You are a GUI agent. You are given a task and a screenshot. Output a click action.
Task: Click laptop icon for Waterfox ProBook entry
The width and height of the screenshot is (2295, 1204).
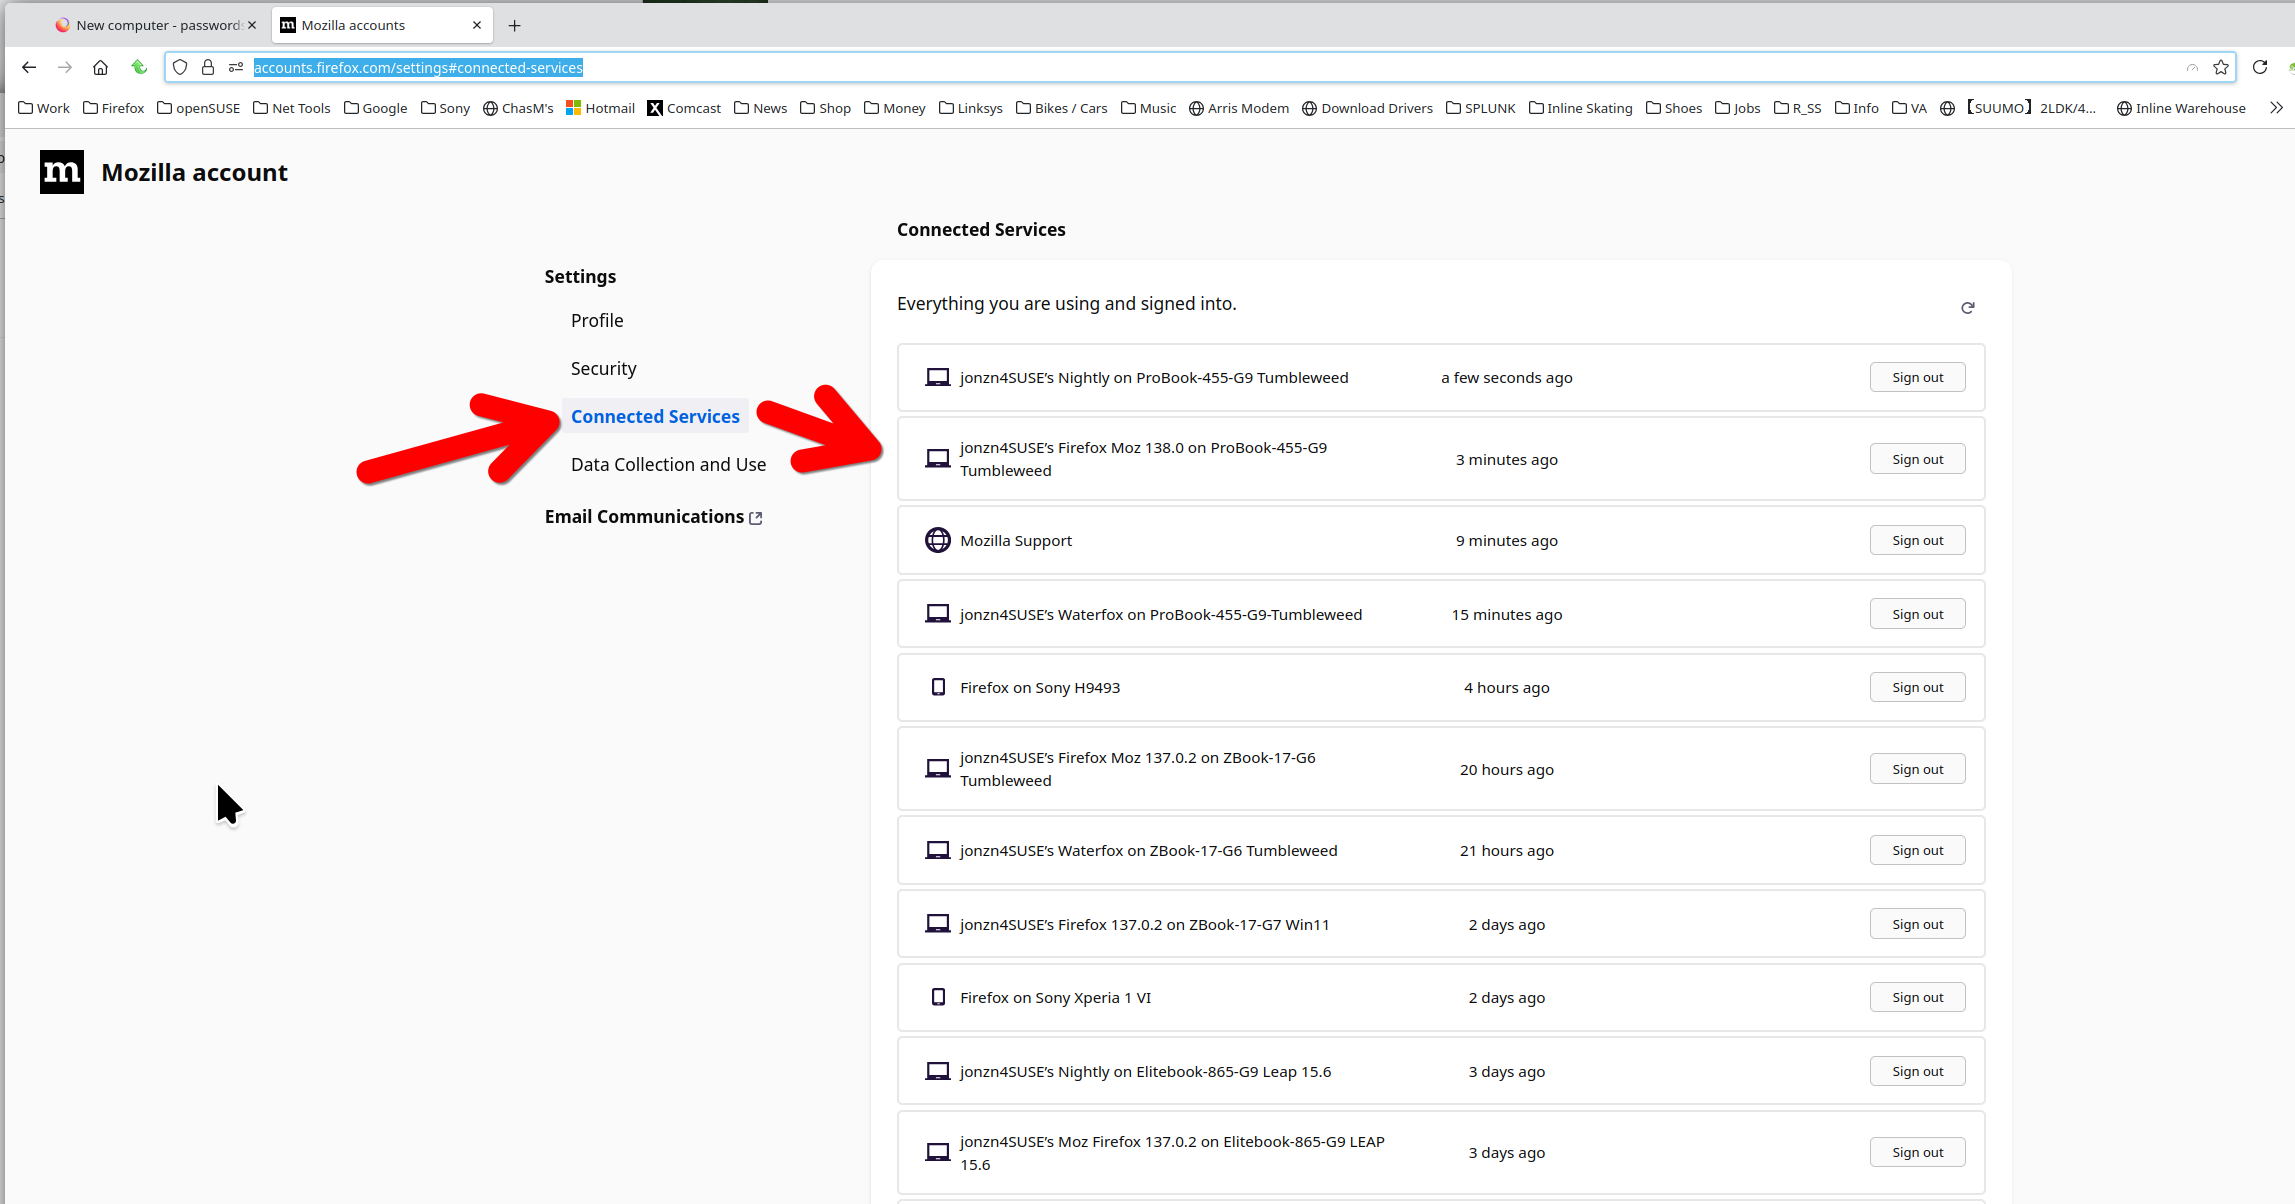tap(937, 614)
